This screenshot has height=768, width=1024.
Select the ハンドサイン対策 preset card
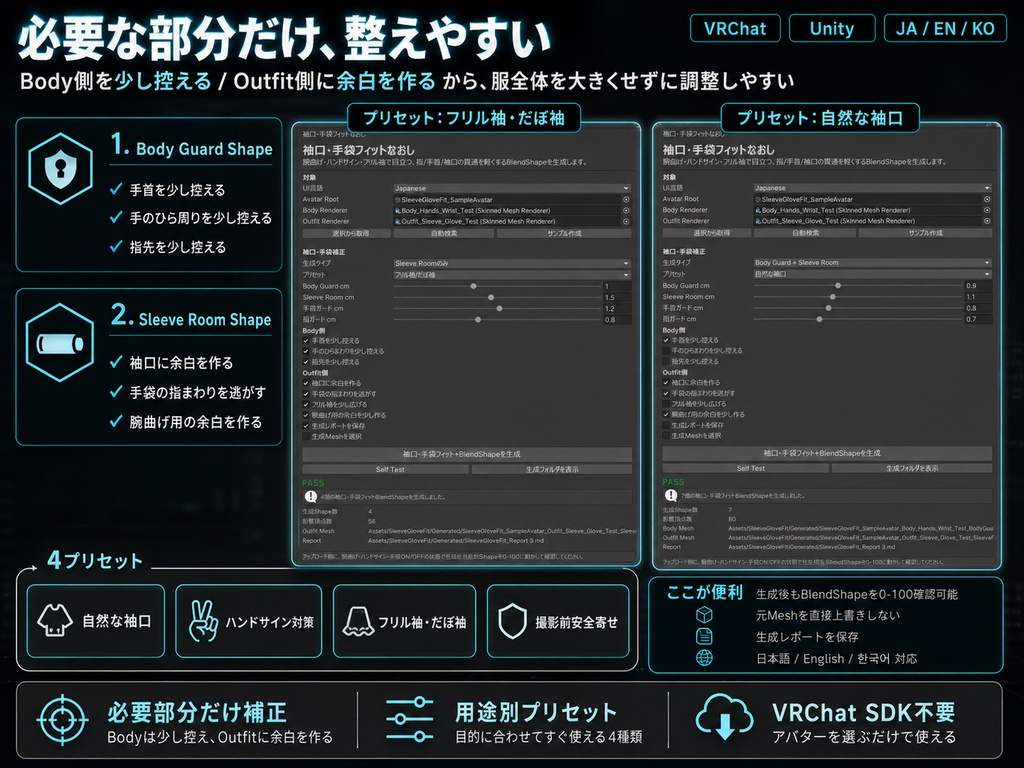[249, 621]
